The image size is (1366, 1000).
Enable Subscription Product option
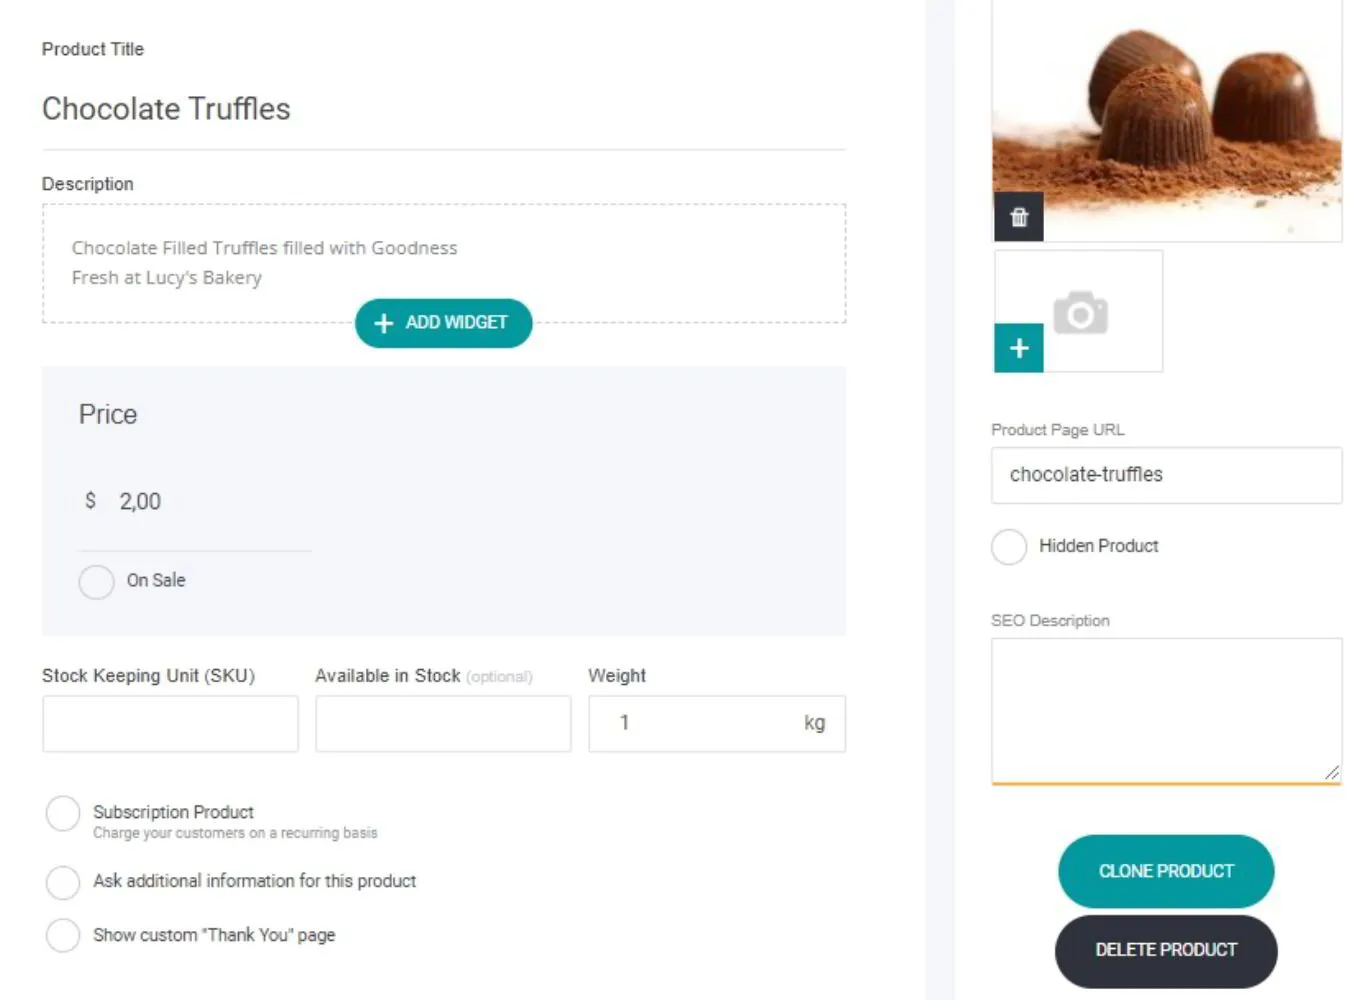(63, 813)
